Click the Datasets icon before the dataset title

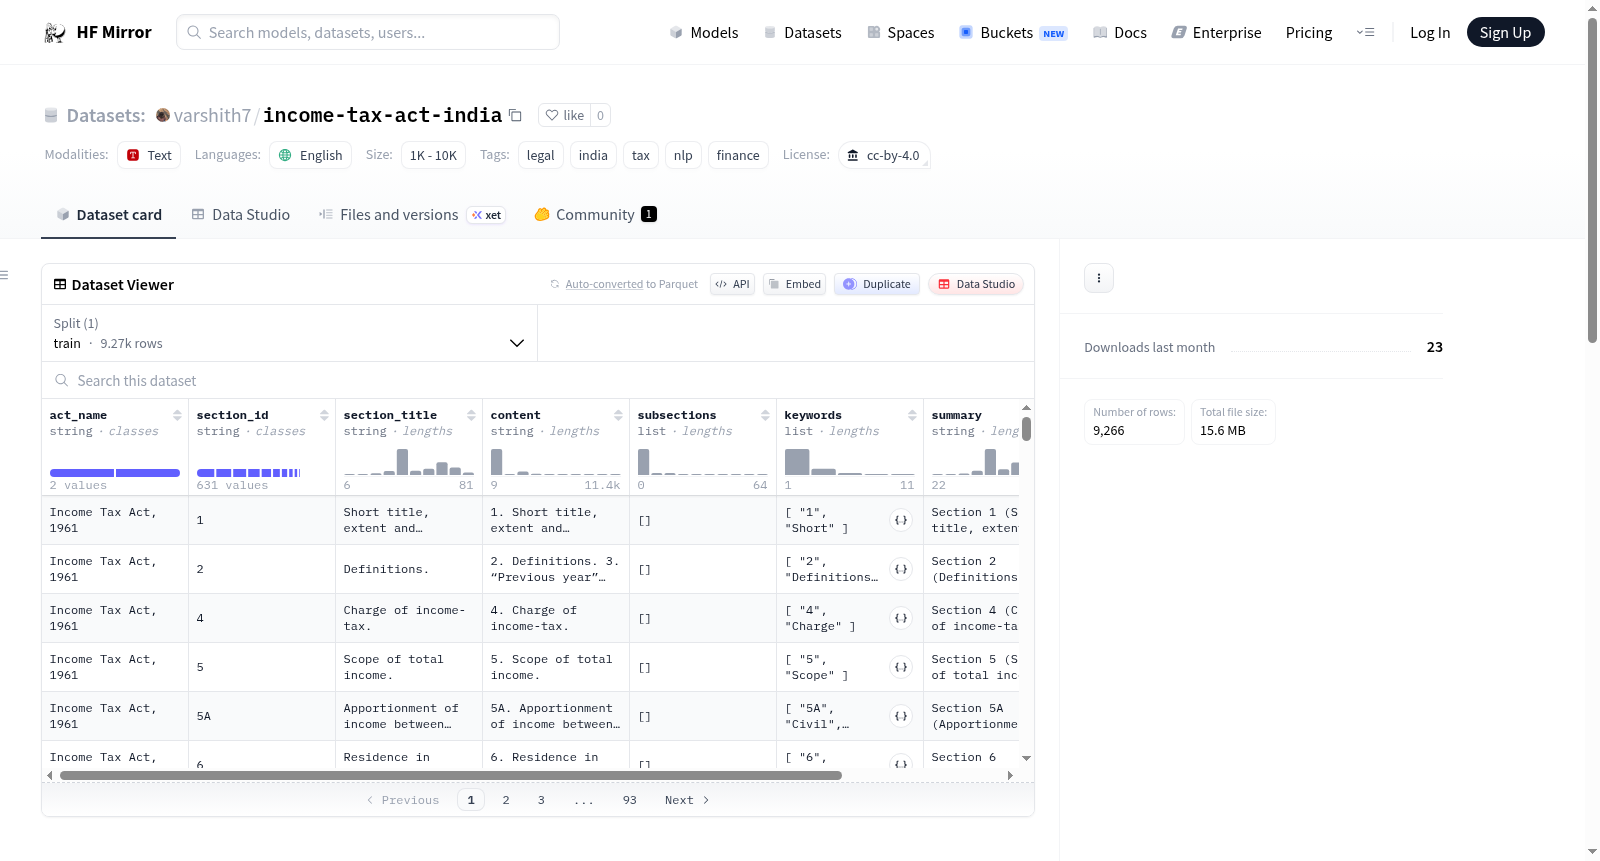51,115
